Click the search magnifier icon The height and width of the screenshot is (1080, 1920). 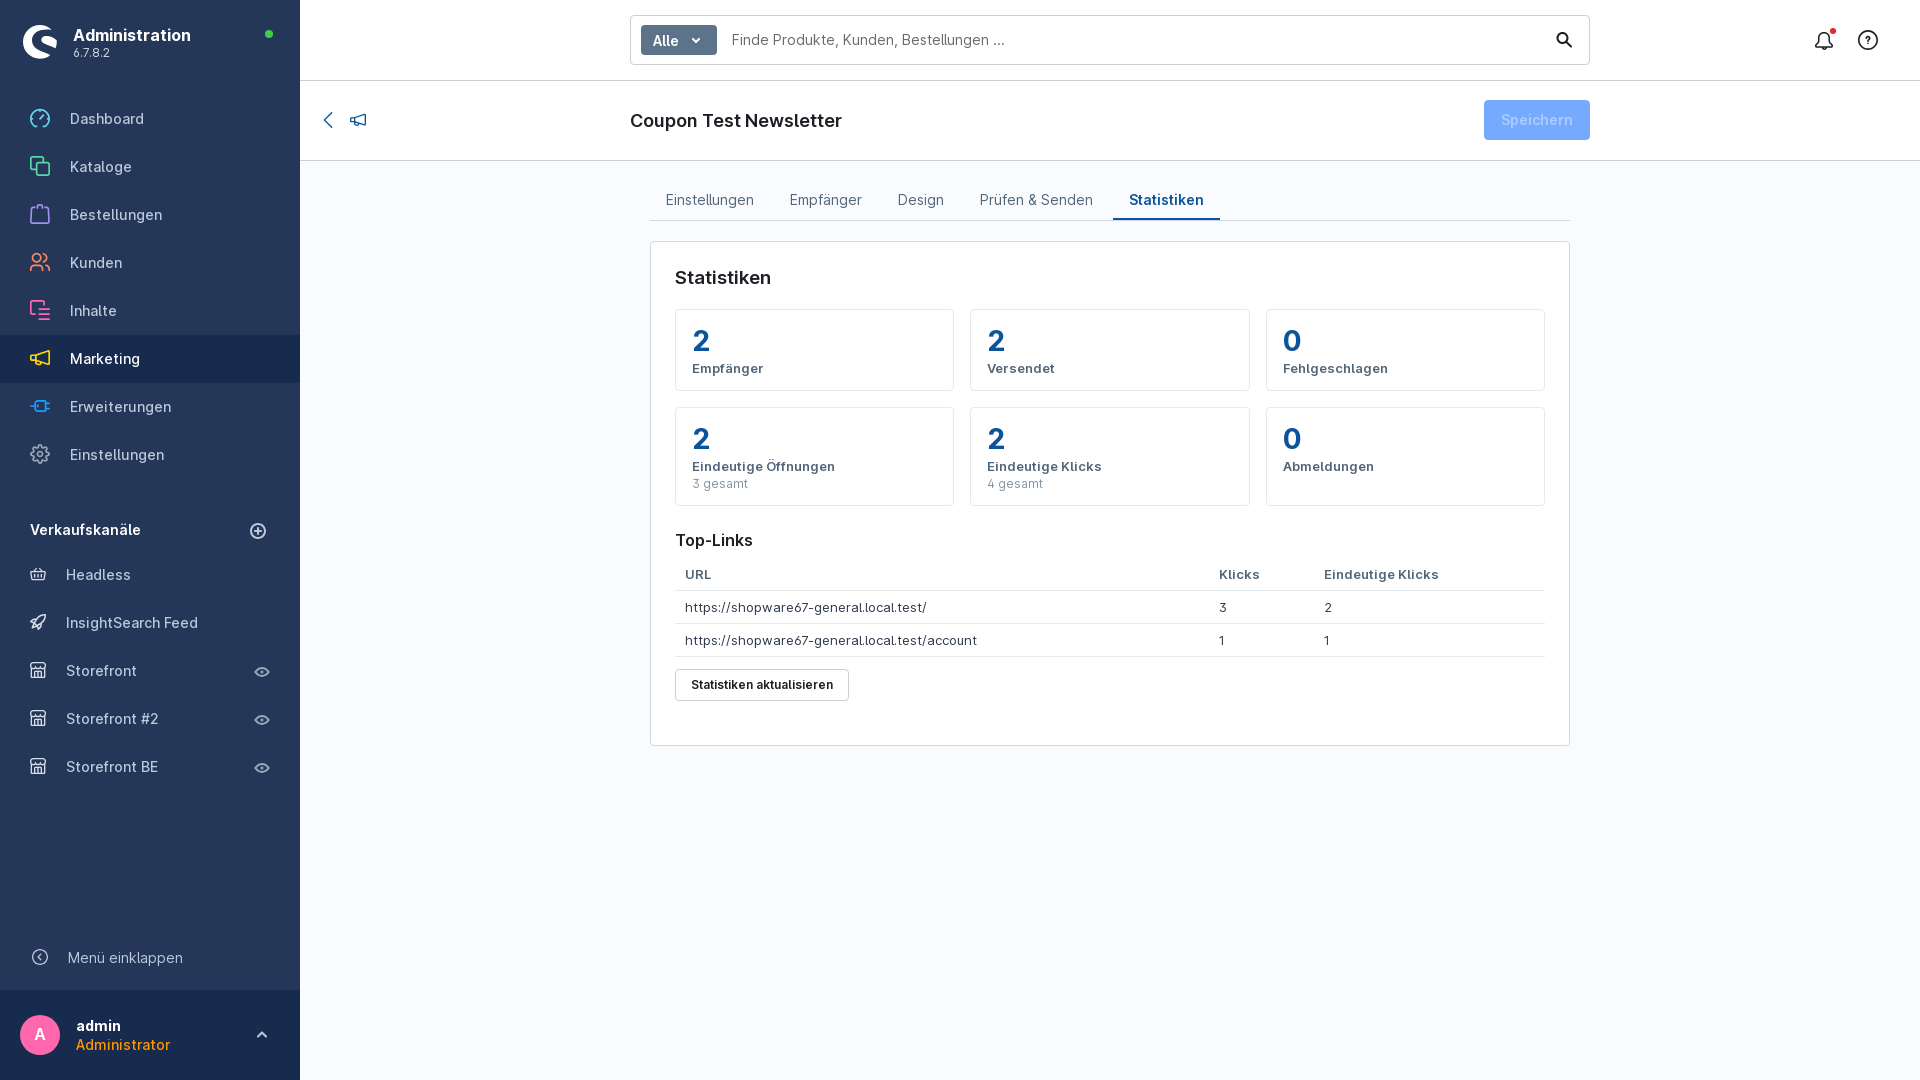point(1564,40)
